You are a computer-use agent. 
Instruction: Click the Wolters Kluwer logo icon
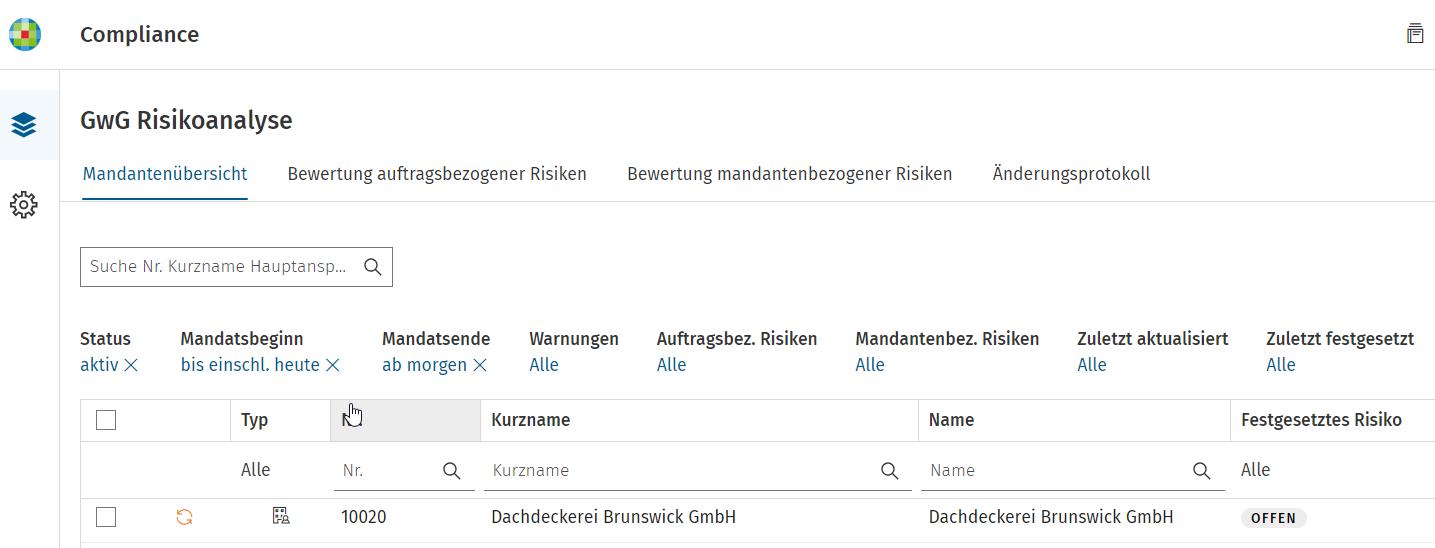click(x=25, y=34)
